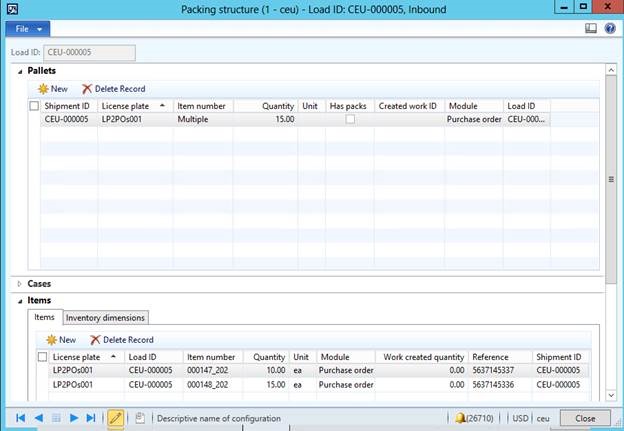Select all rows checkbox in Pallets grid
624x431 pixels.
tap(35, 105)
